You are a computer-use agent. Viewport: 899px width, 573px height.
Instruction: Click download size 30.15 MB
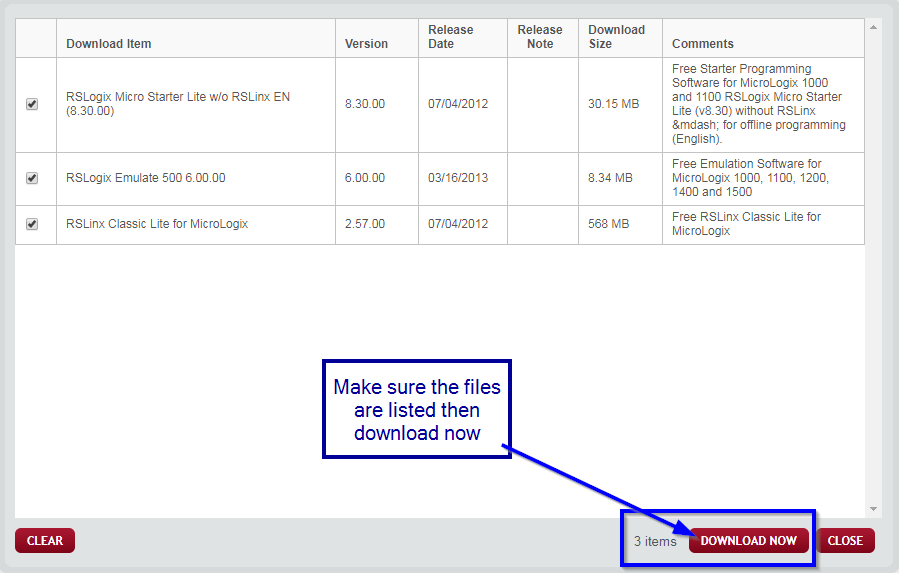(613, 104)
